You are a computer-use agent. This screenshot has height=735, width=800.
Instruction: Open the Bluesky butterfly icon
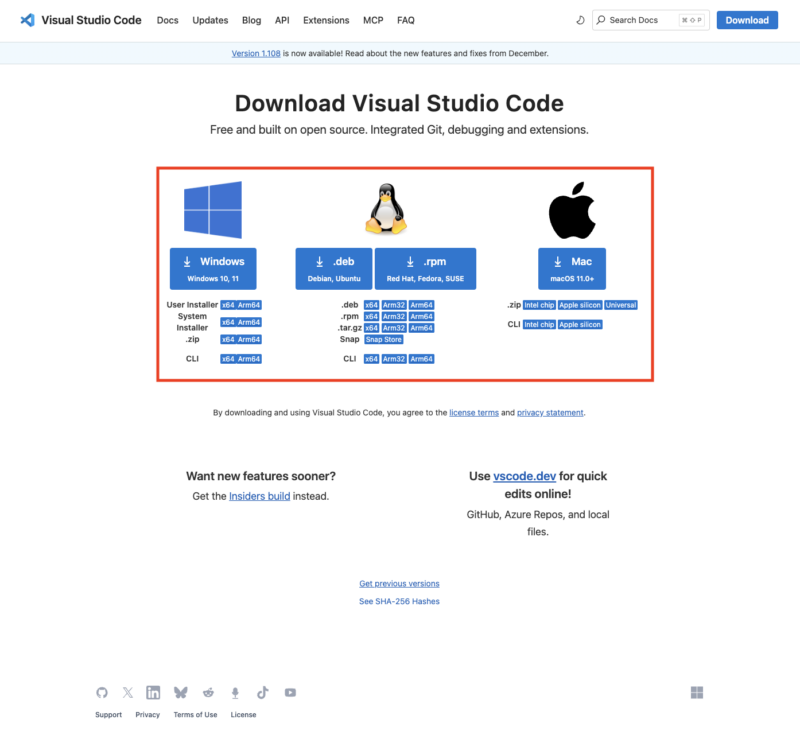(181, 692)
